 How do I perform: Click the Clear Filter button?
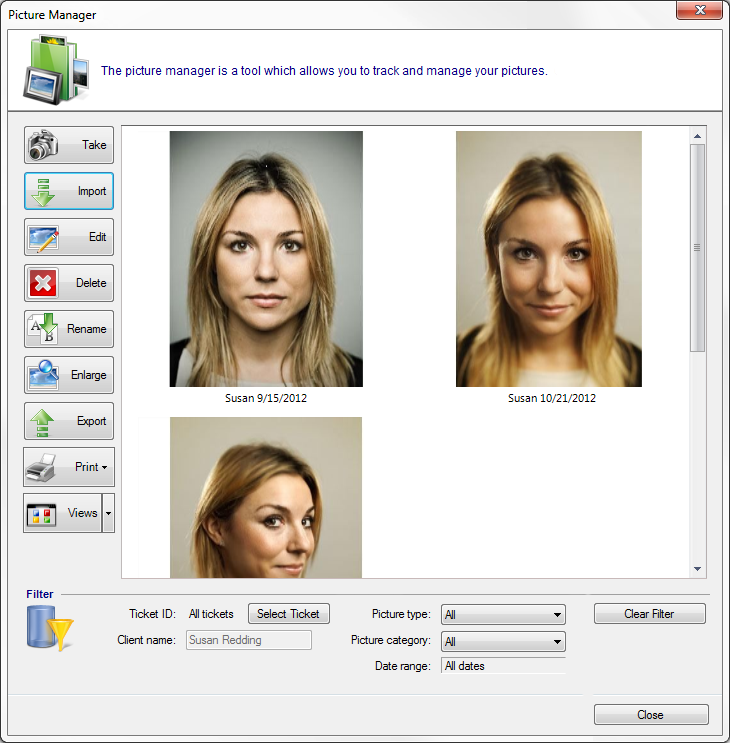click(649, 614)
